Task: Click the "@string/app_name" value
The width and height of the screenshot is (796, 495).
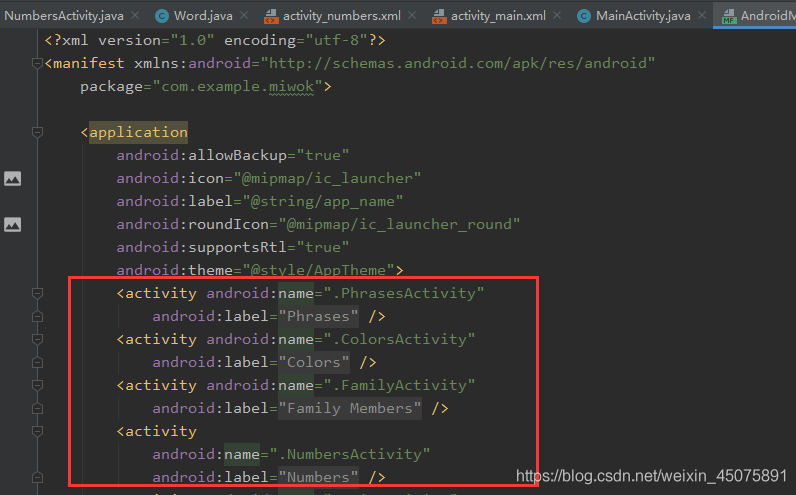Action: click(322, 202)
